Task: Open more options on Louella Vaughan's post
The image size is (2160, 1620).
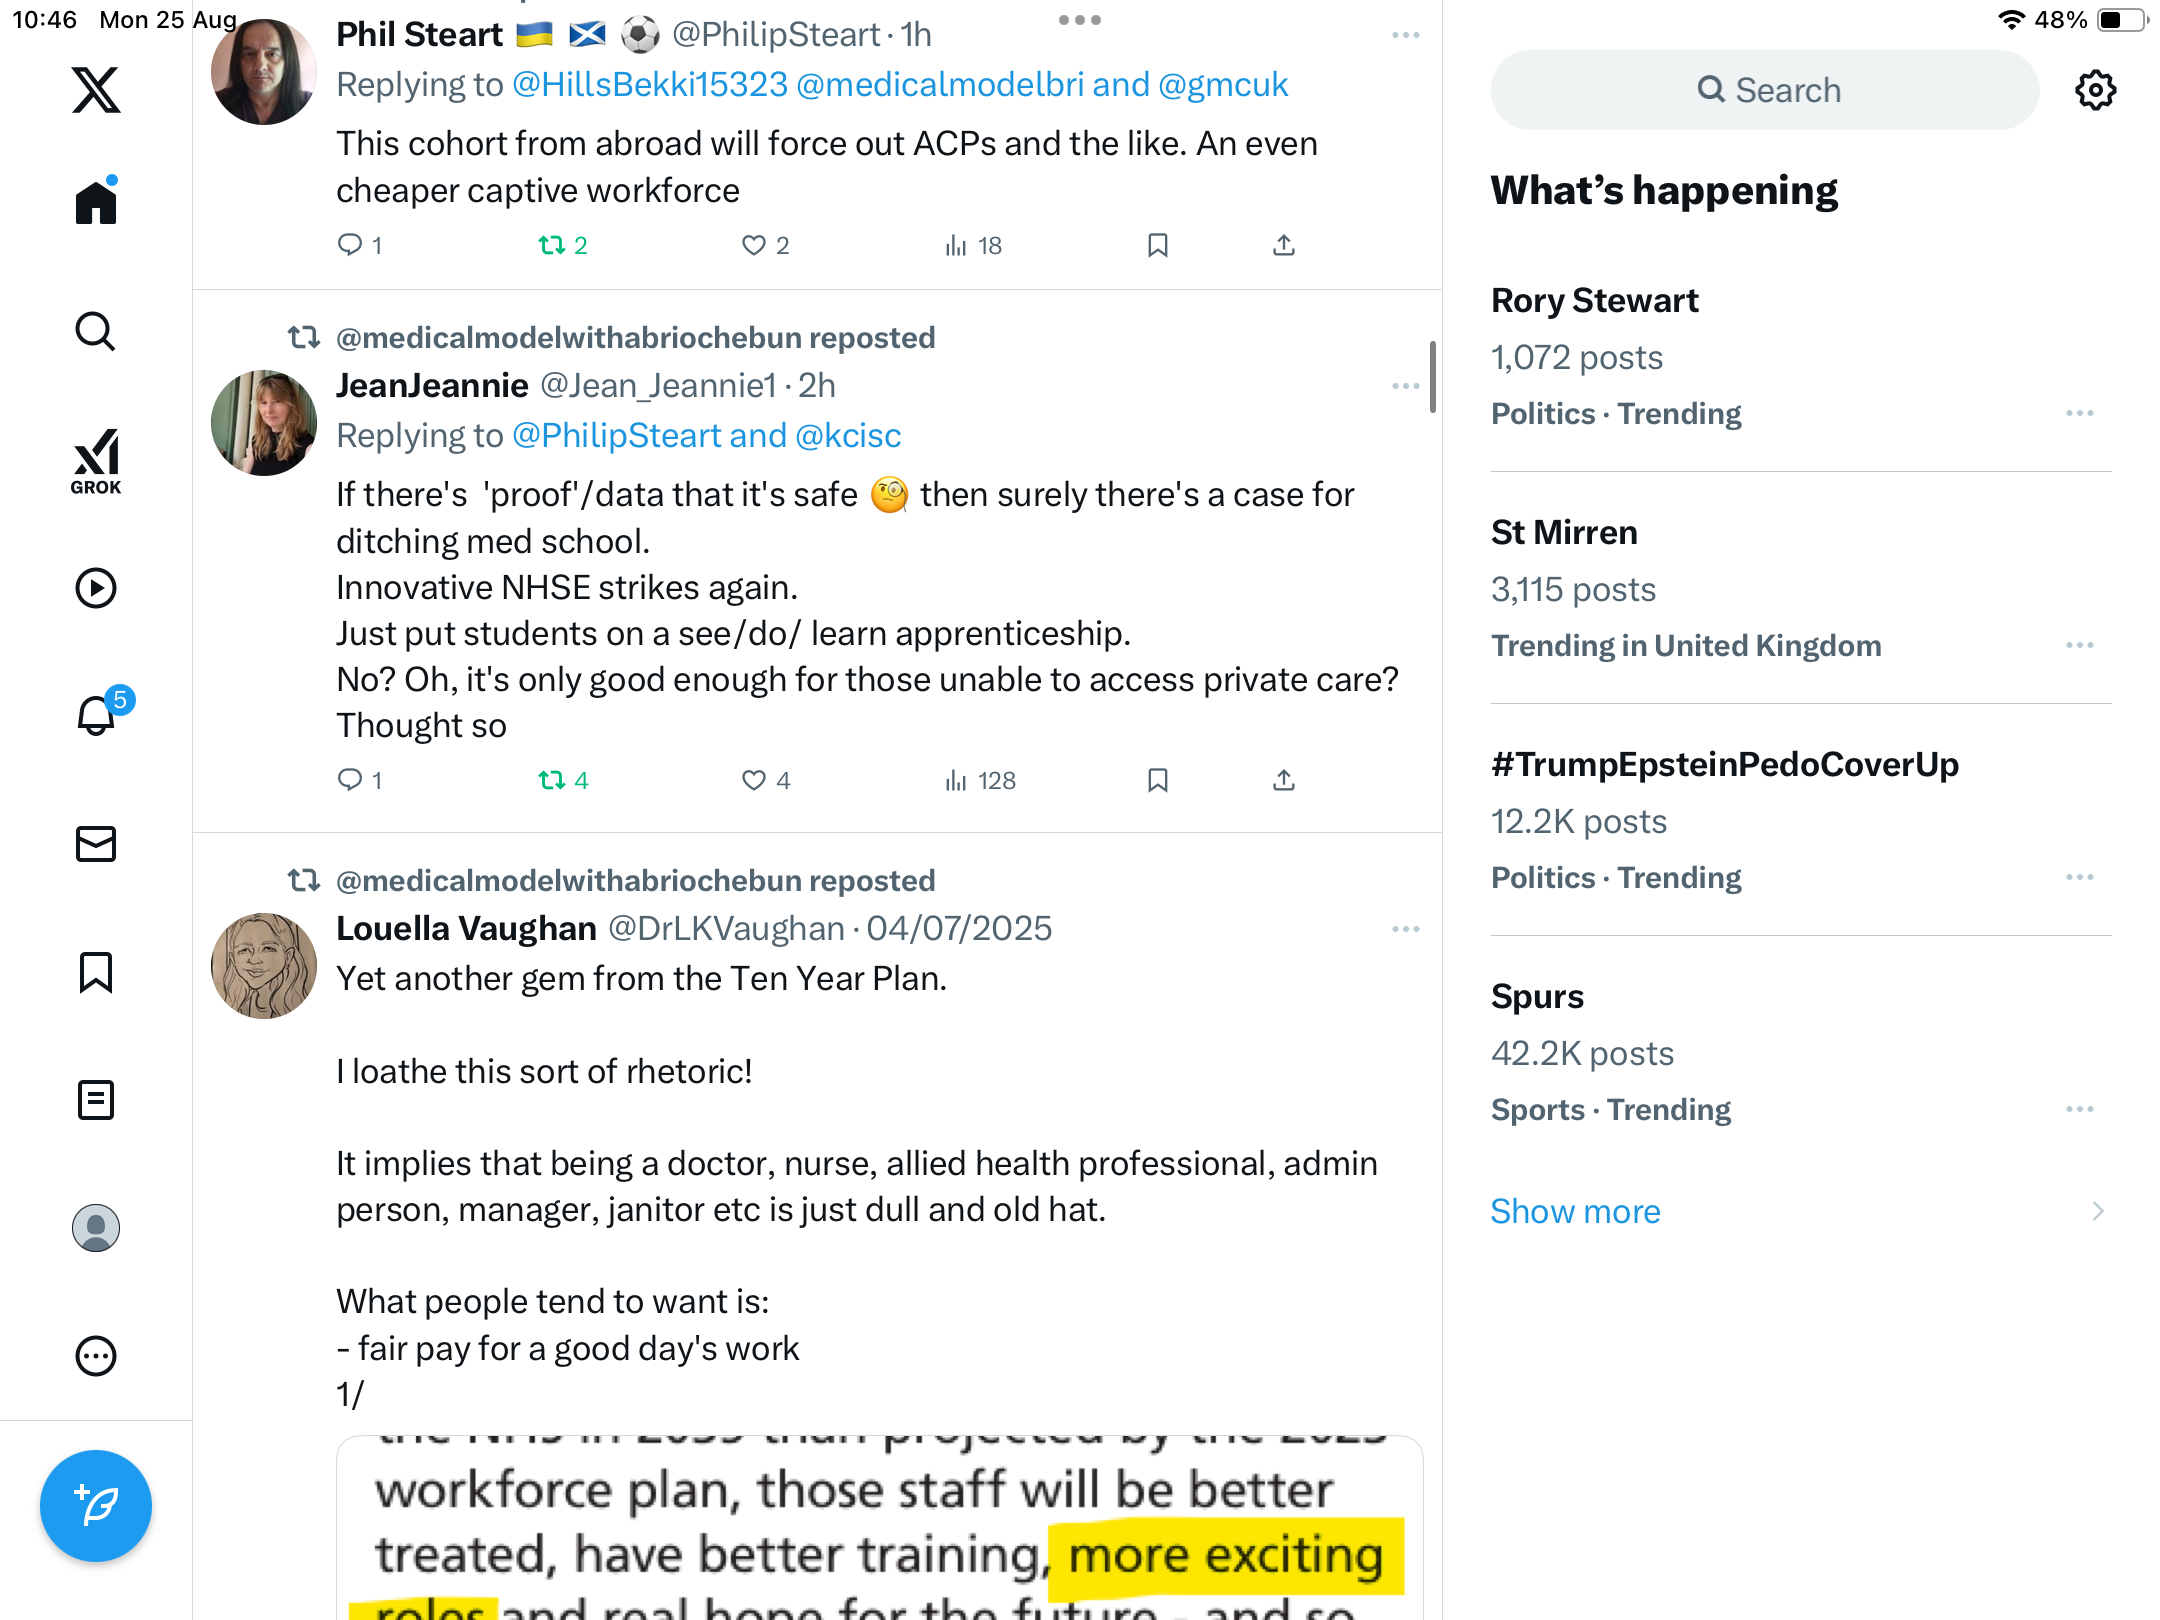Action: pyautogui.click(x=1405, y=929)
